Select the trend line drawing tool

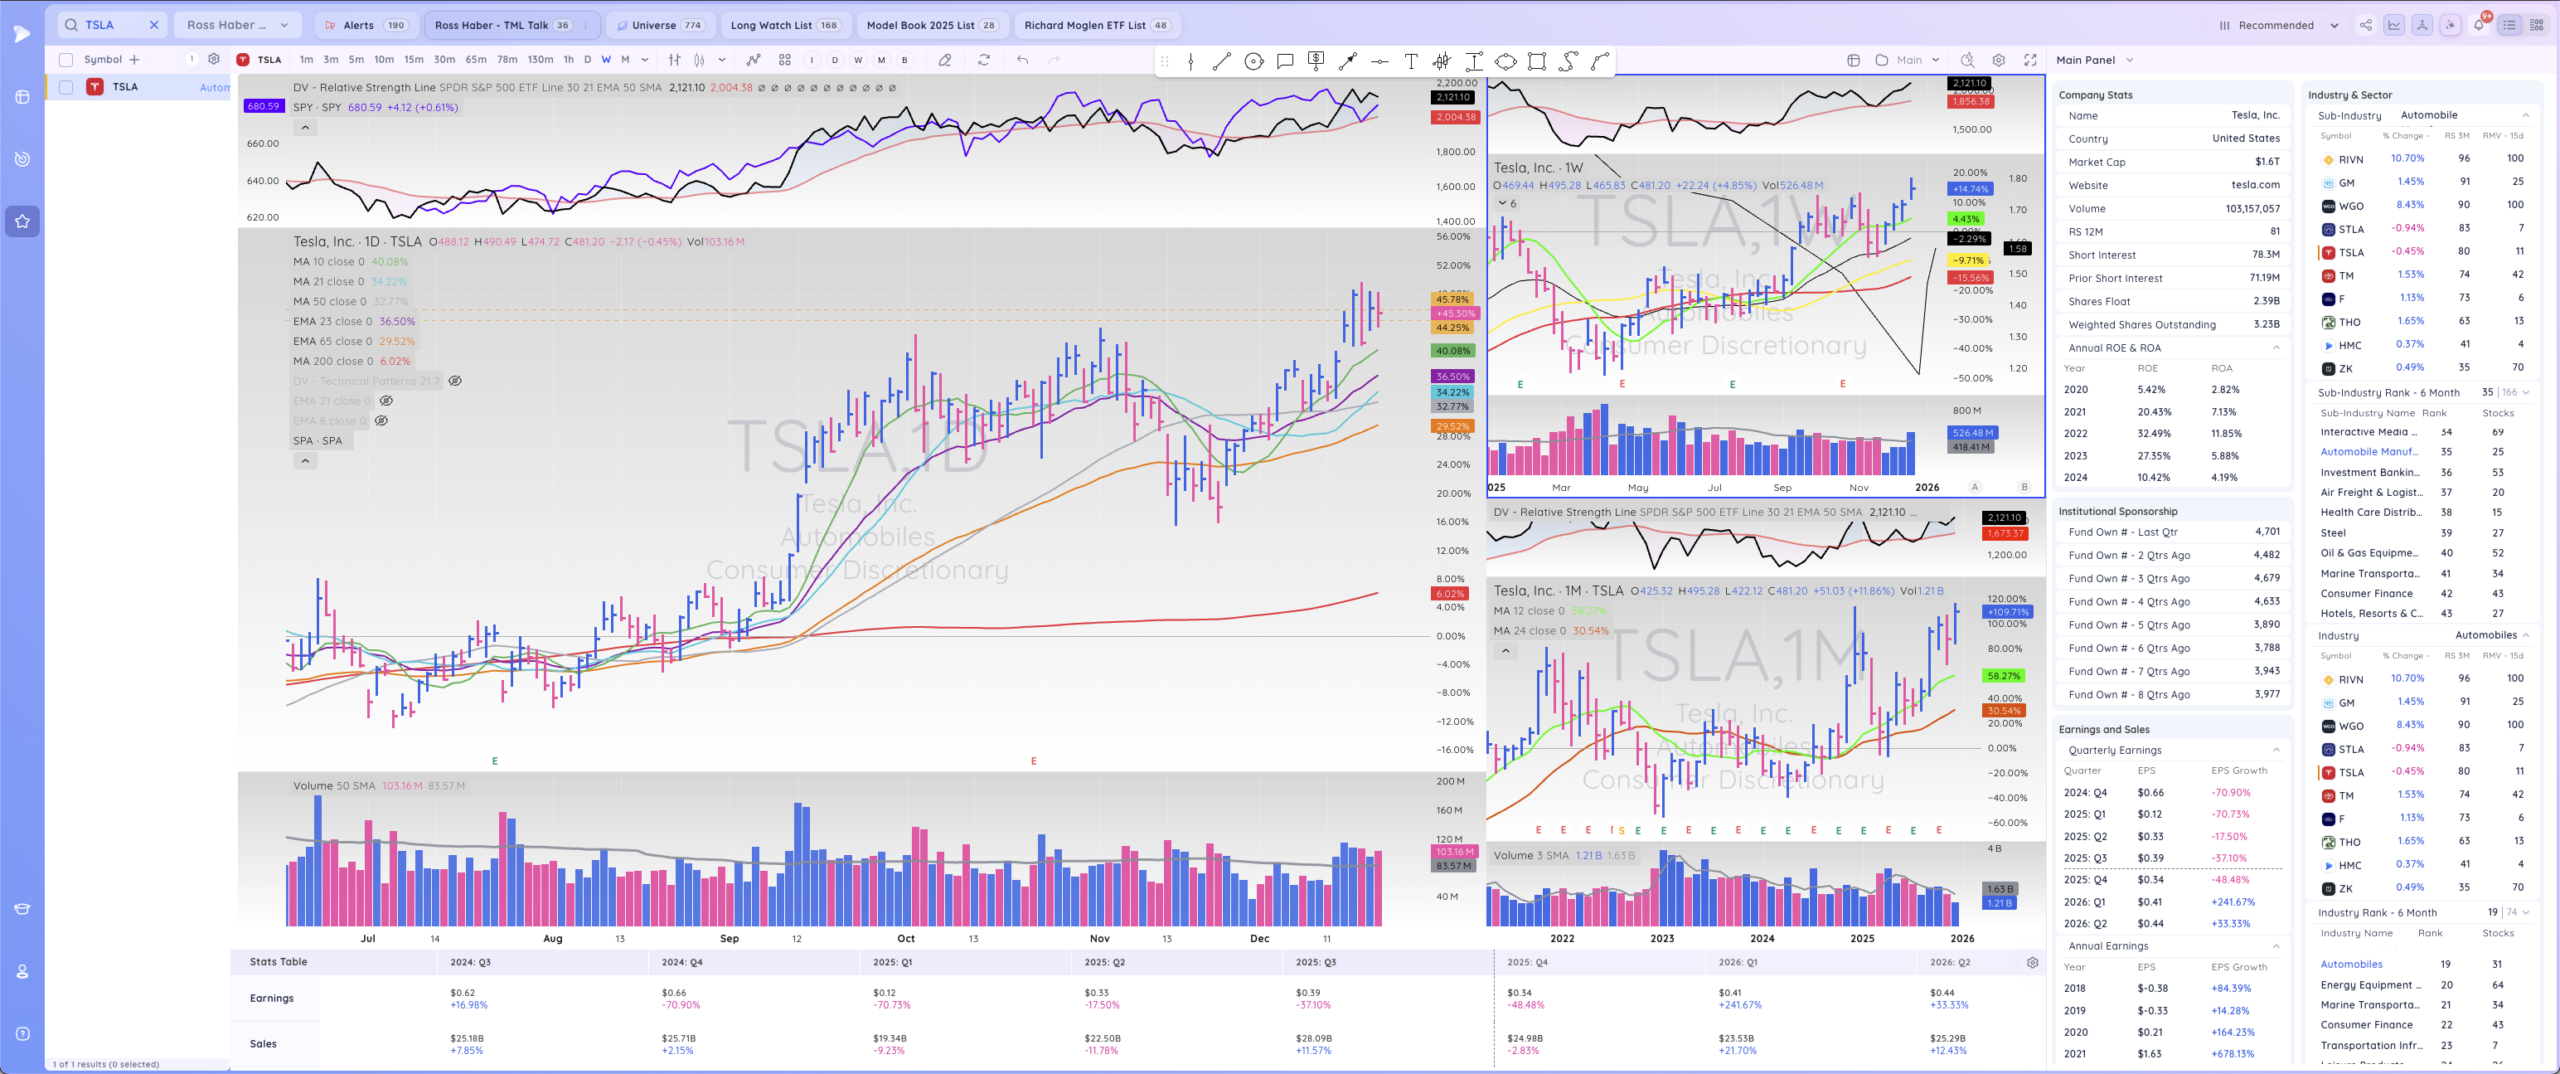click(1221, 61)
